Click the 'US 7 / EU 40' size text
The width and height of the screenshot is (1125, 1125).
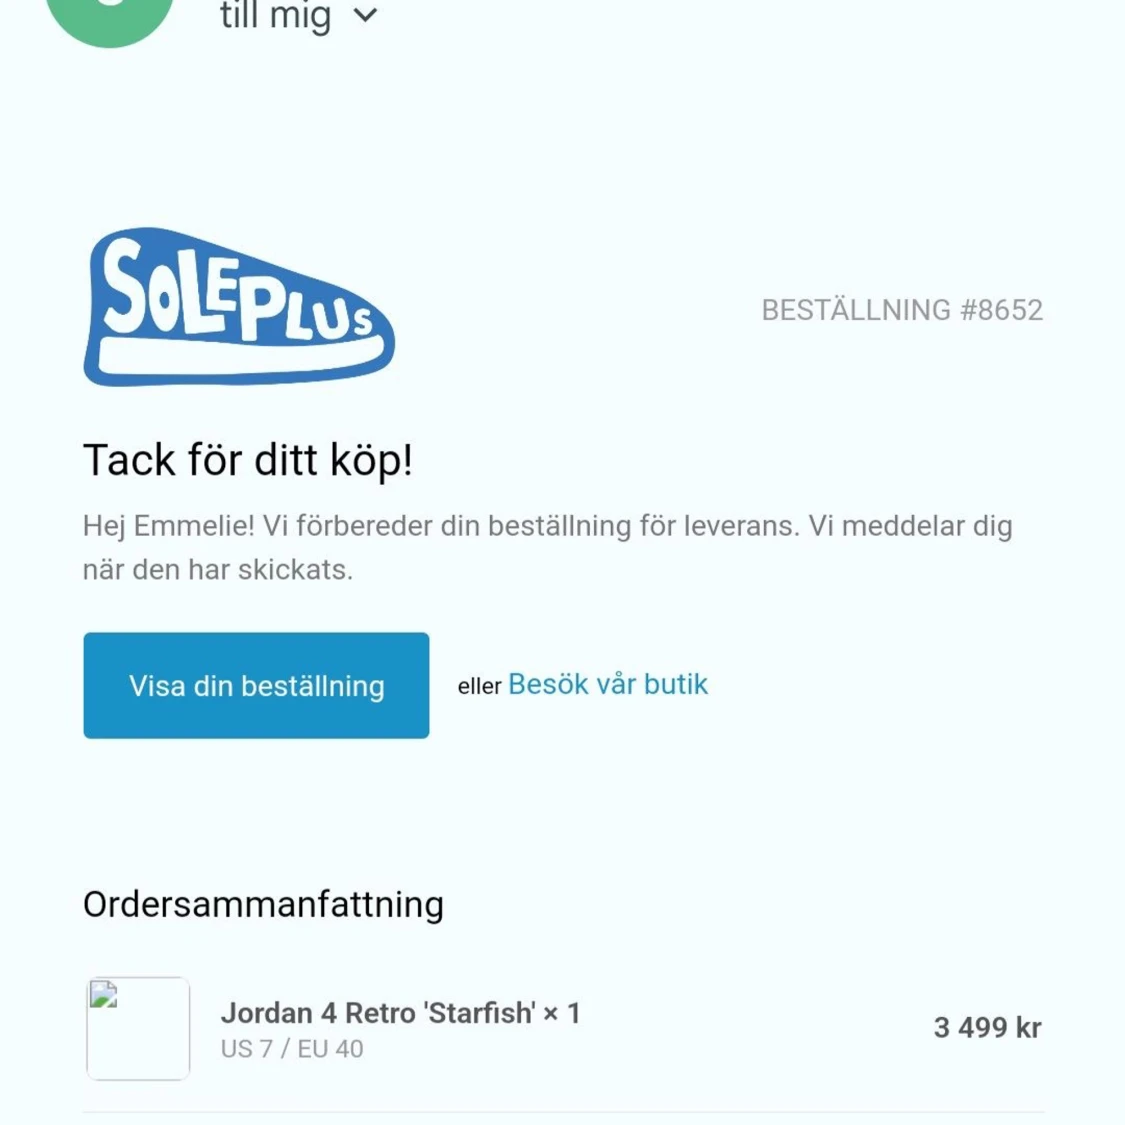tap(292, 1049)
